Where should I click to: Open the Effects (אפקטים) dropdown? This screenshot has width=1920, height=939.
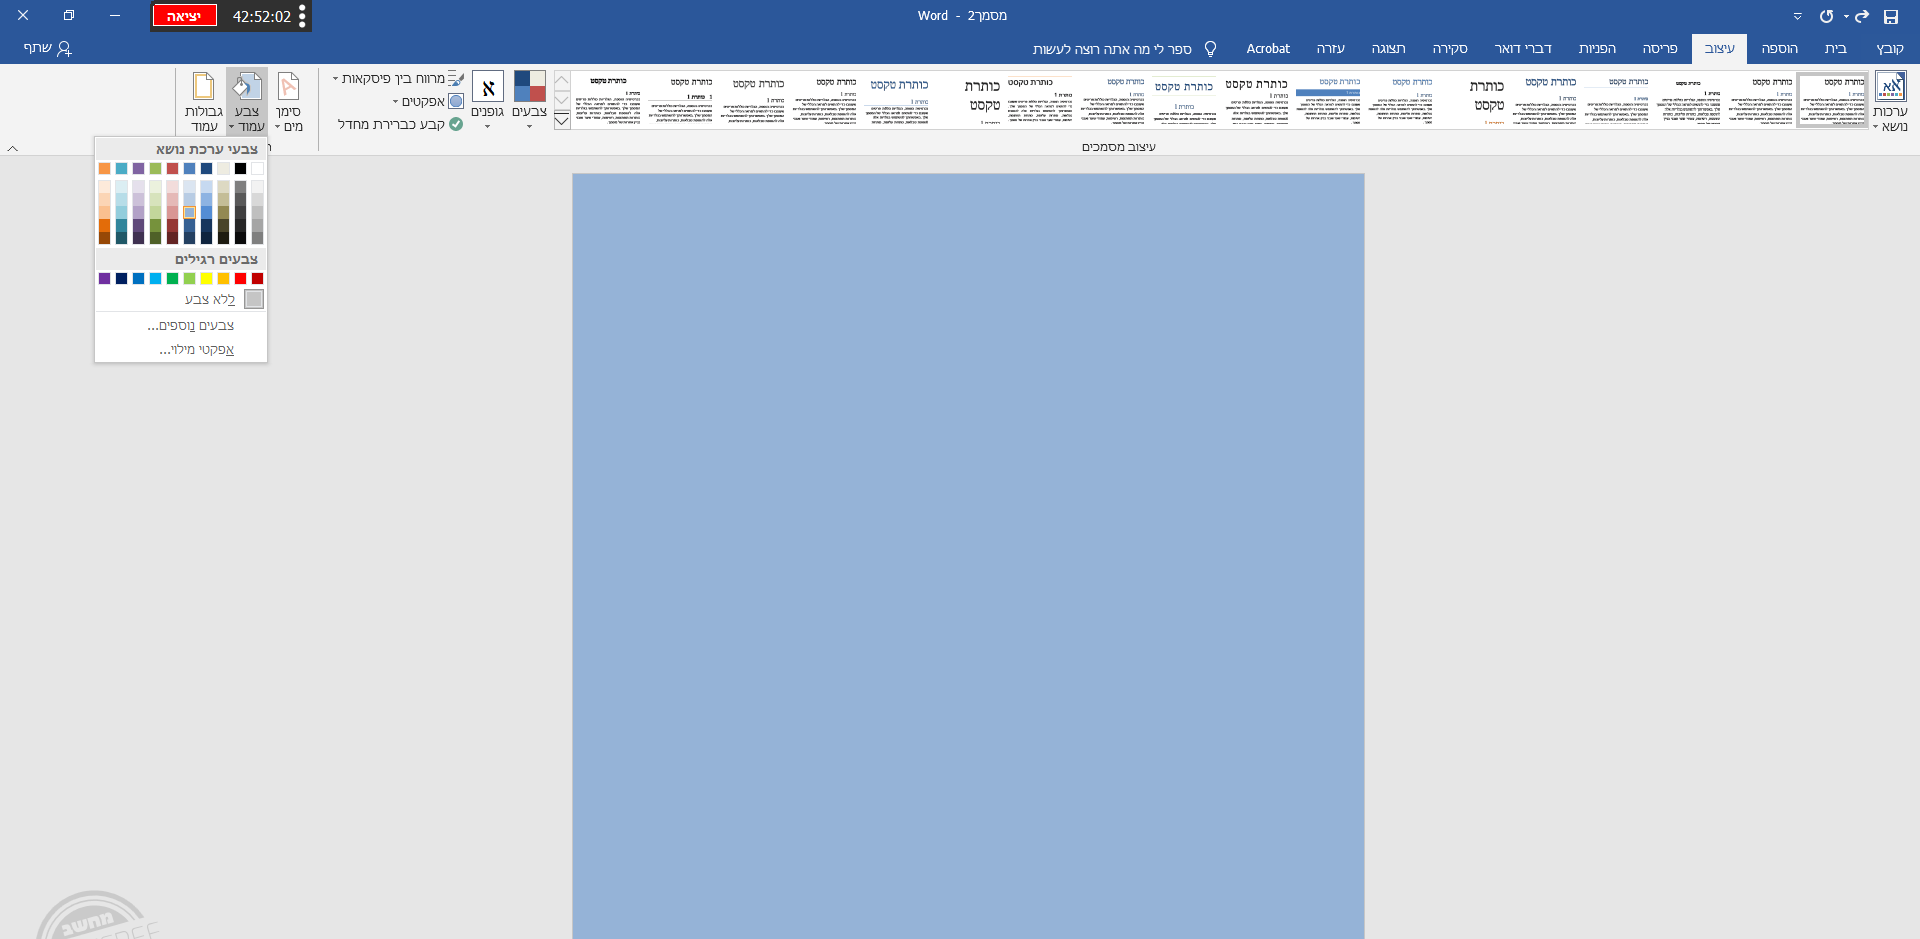(428, 101)
